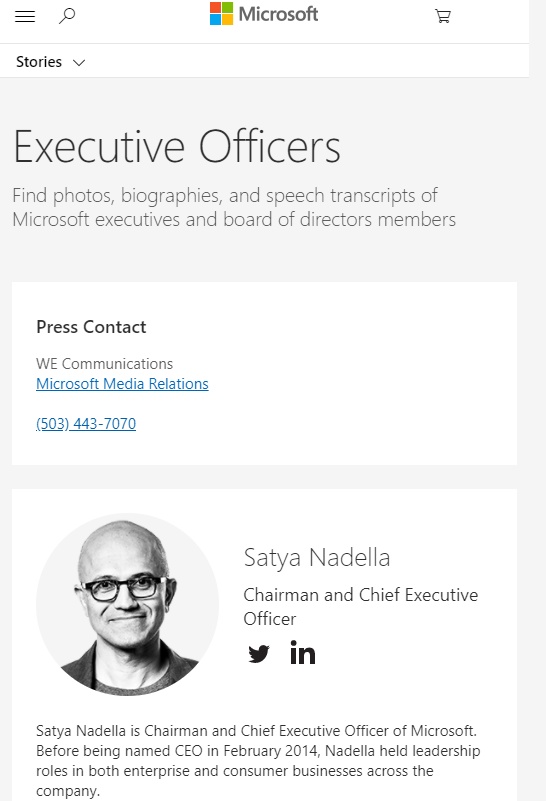Open the Stories menu label
The image size is (546, 801).
39,62
